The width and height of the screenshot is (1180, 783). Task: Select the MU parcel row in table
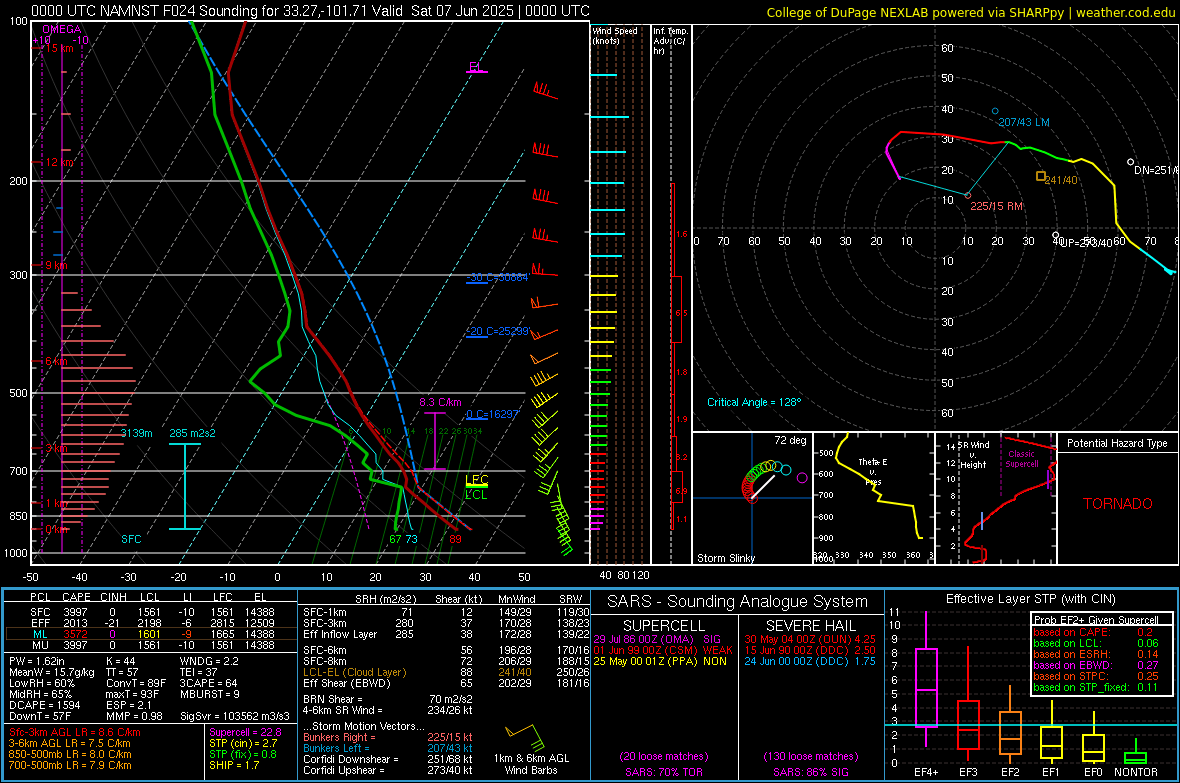coord(151,645)
